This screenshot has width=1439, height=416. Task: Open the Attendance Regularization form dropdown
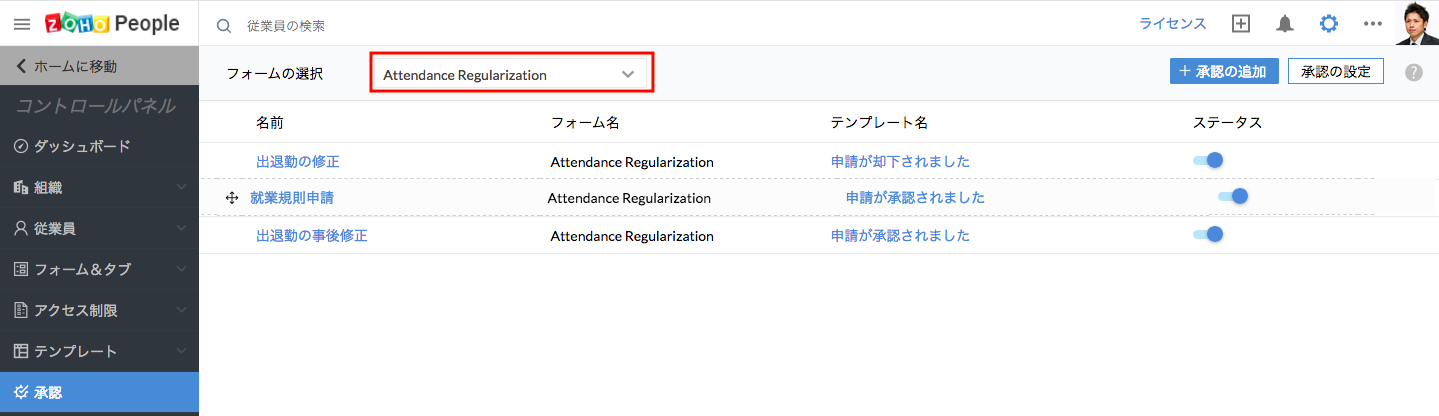511,74
